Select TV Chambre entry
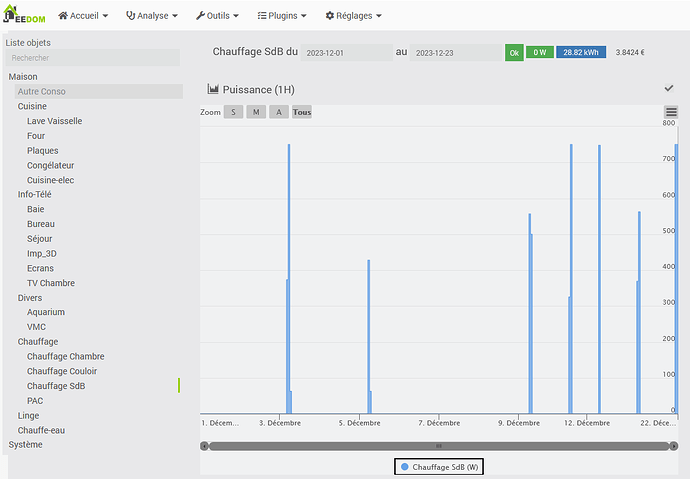Image resolution: width=690 pixels, height=479 pixels. [x=51, y=283]
